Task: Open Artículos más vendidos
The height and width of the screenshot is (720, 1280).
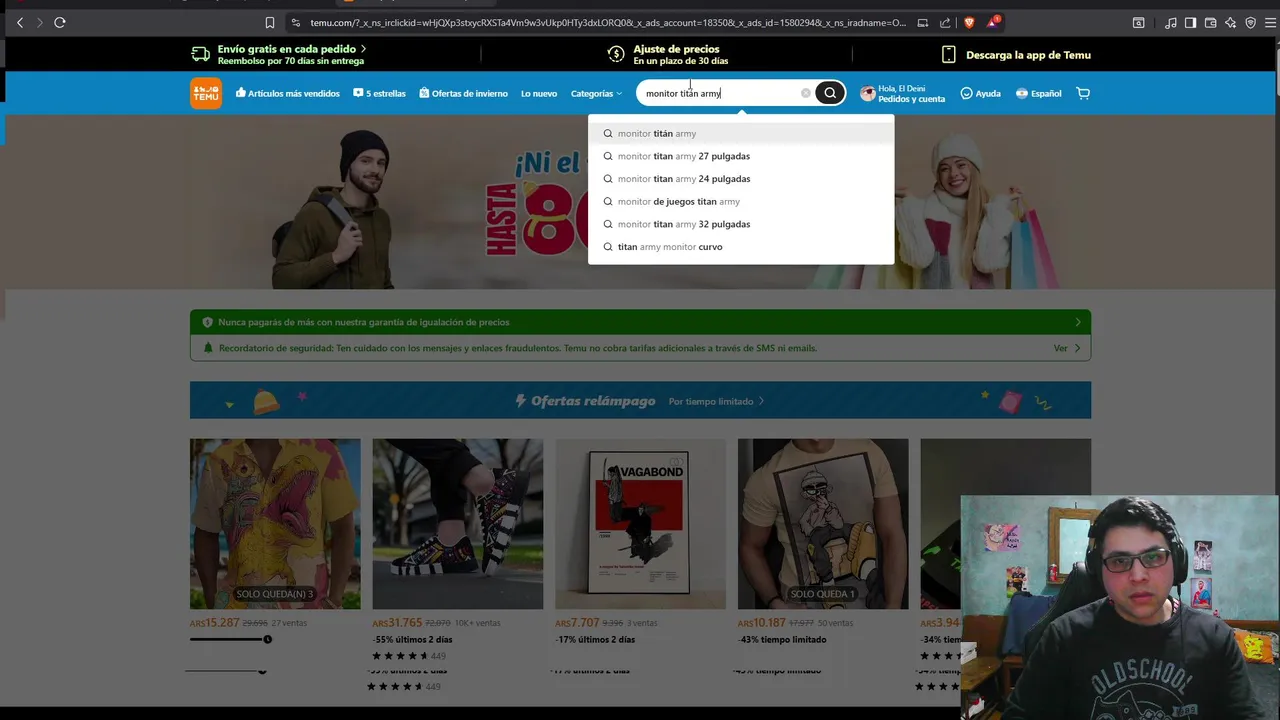Action: (288, 93)
